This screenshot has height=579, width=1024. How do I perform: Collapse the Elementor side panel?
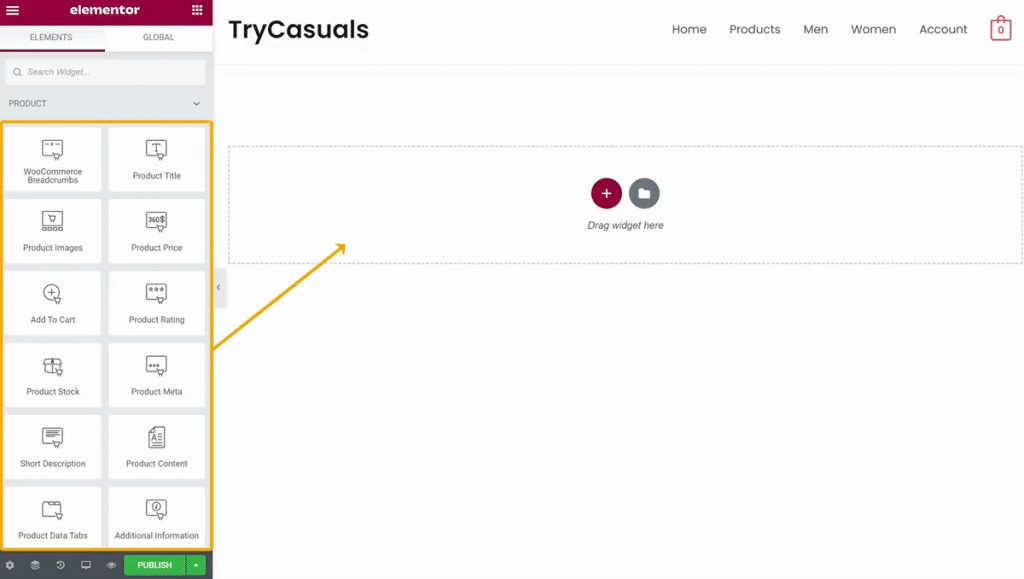(219, 287)
